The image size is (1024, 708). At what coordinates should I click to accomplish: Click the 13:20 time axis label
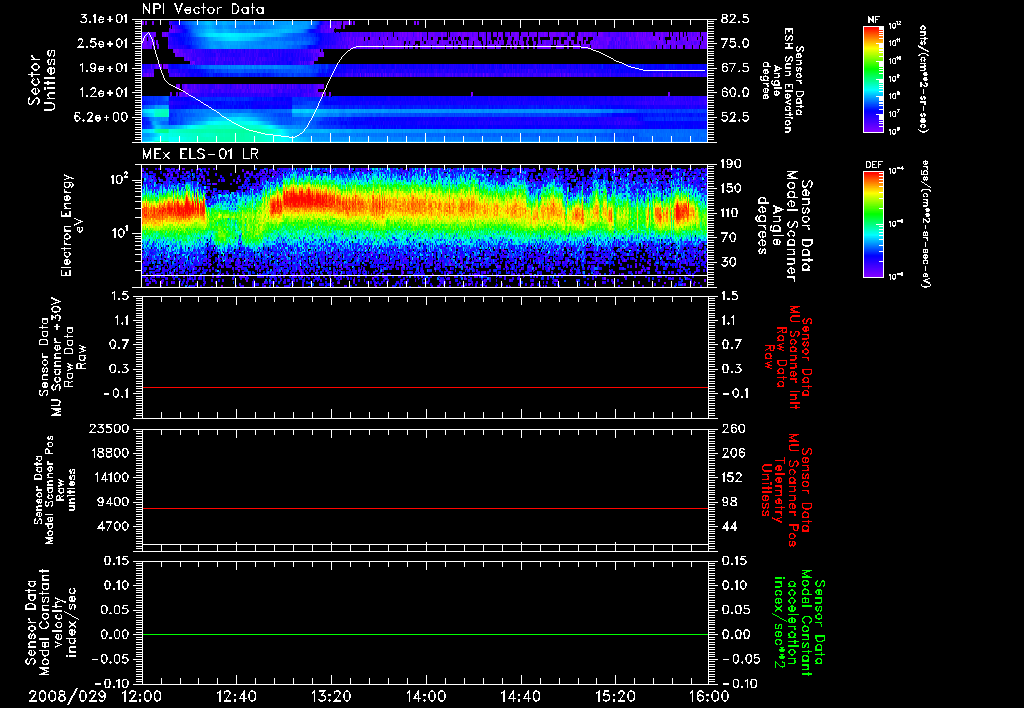click(331, 695)
